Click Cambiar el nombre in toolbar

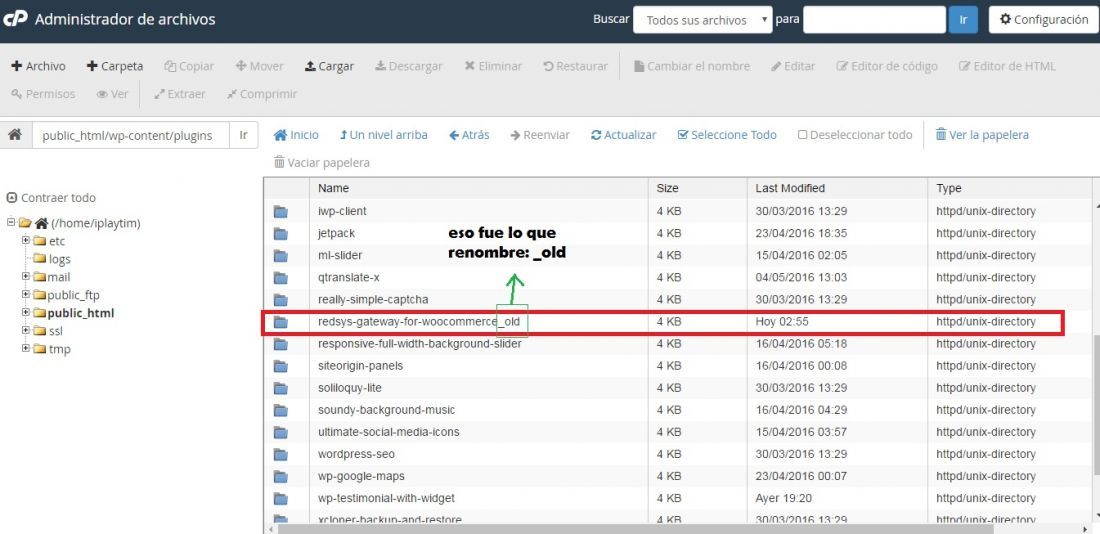(692, 66)
